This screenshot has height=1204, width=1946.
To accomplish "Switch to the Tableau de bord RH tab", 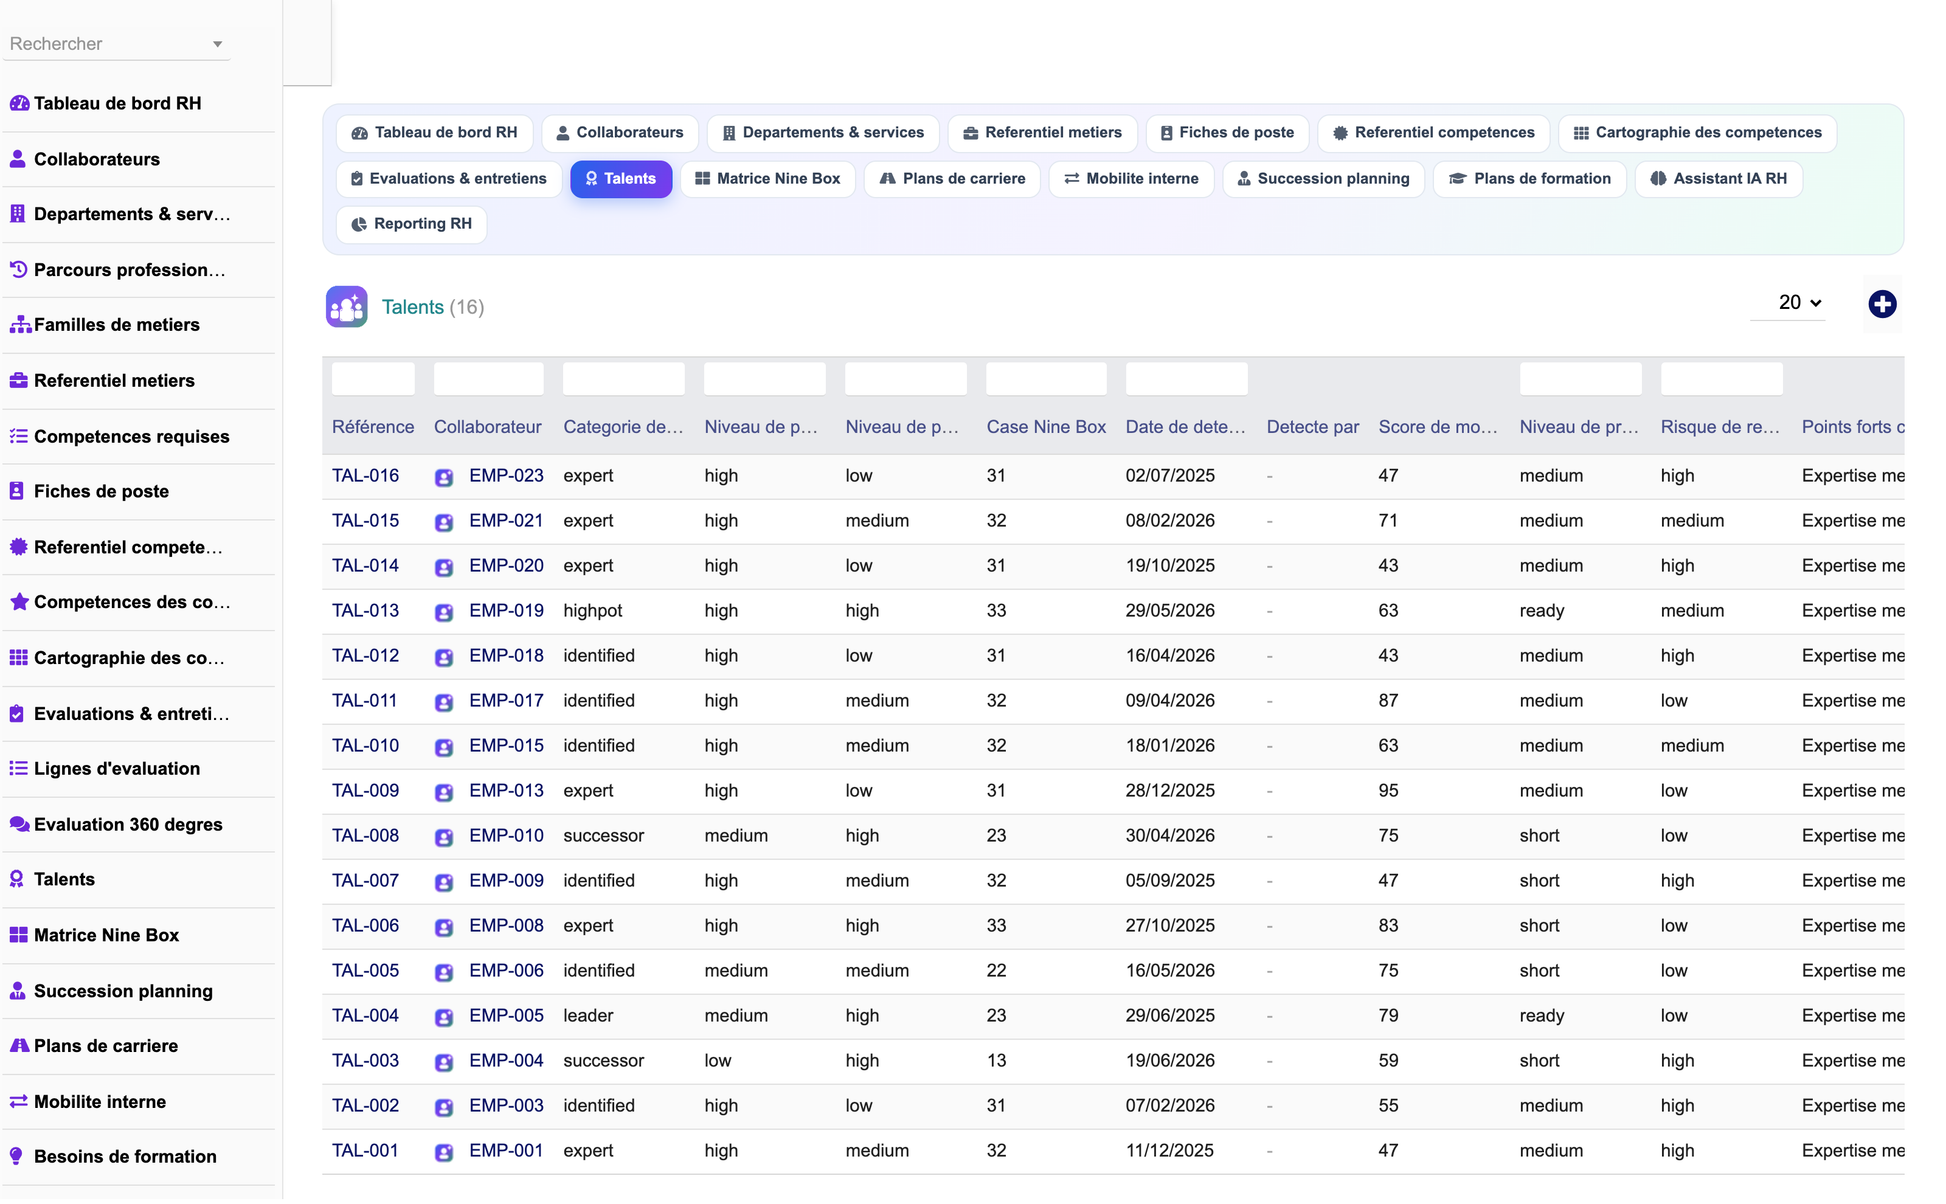I will 434,133.
